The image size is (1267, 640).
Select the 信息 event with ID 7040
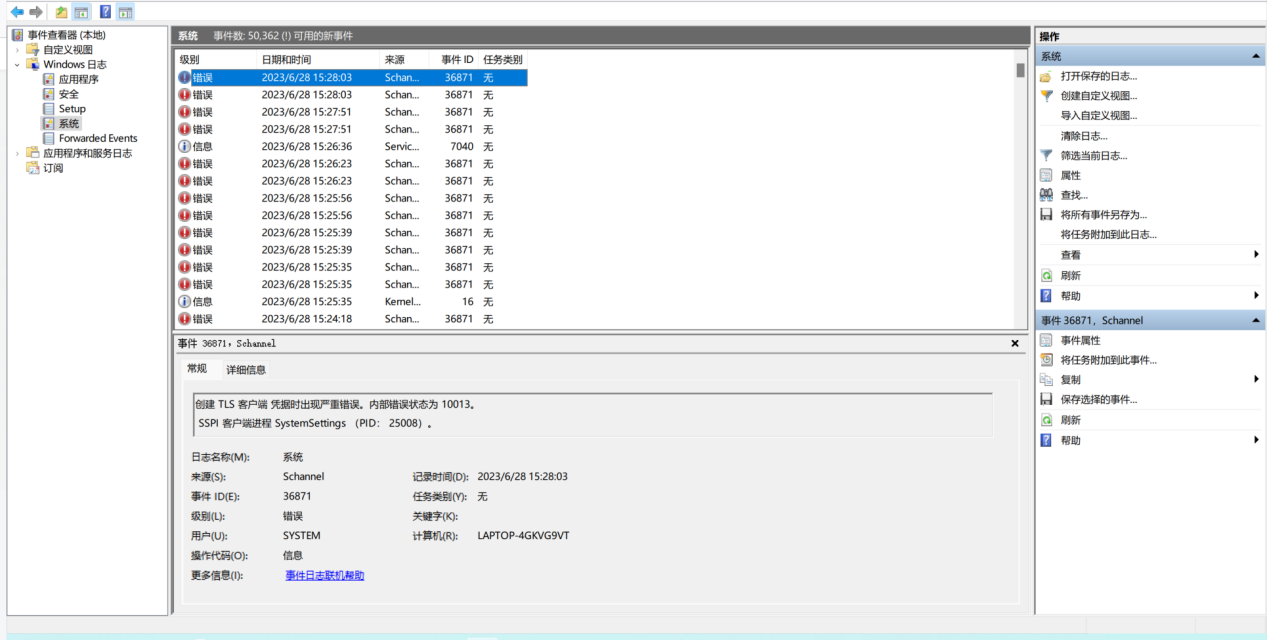[352, 146]
